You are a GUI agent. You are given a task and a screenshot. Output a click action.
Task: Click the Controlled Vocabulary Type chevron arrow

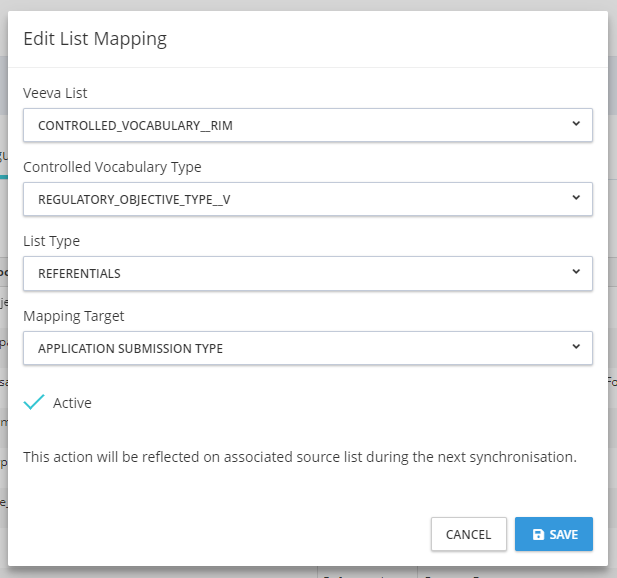tap(575, 198)
